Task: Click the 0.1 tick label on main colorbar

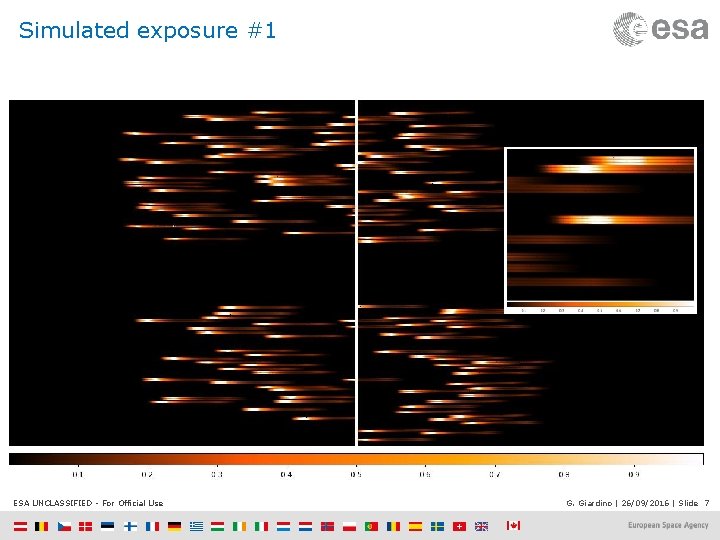Action: click(78, 474)
